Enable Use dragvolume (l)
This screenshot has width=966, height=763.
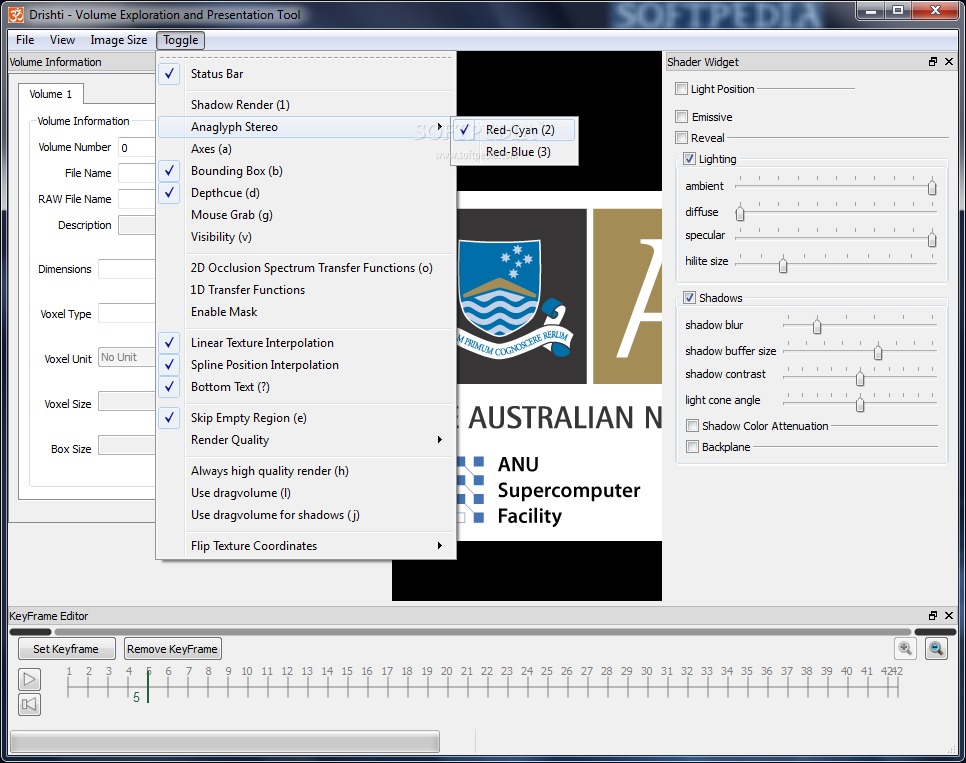(x=306, y=493)
